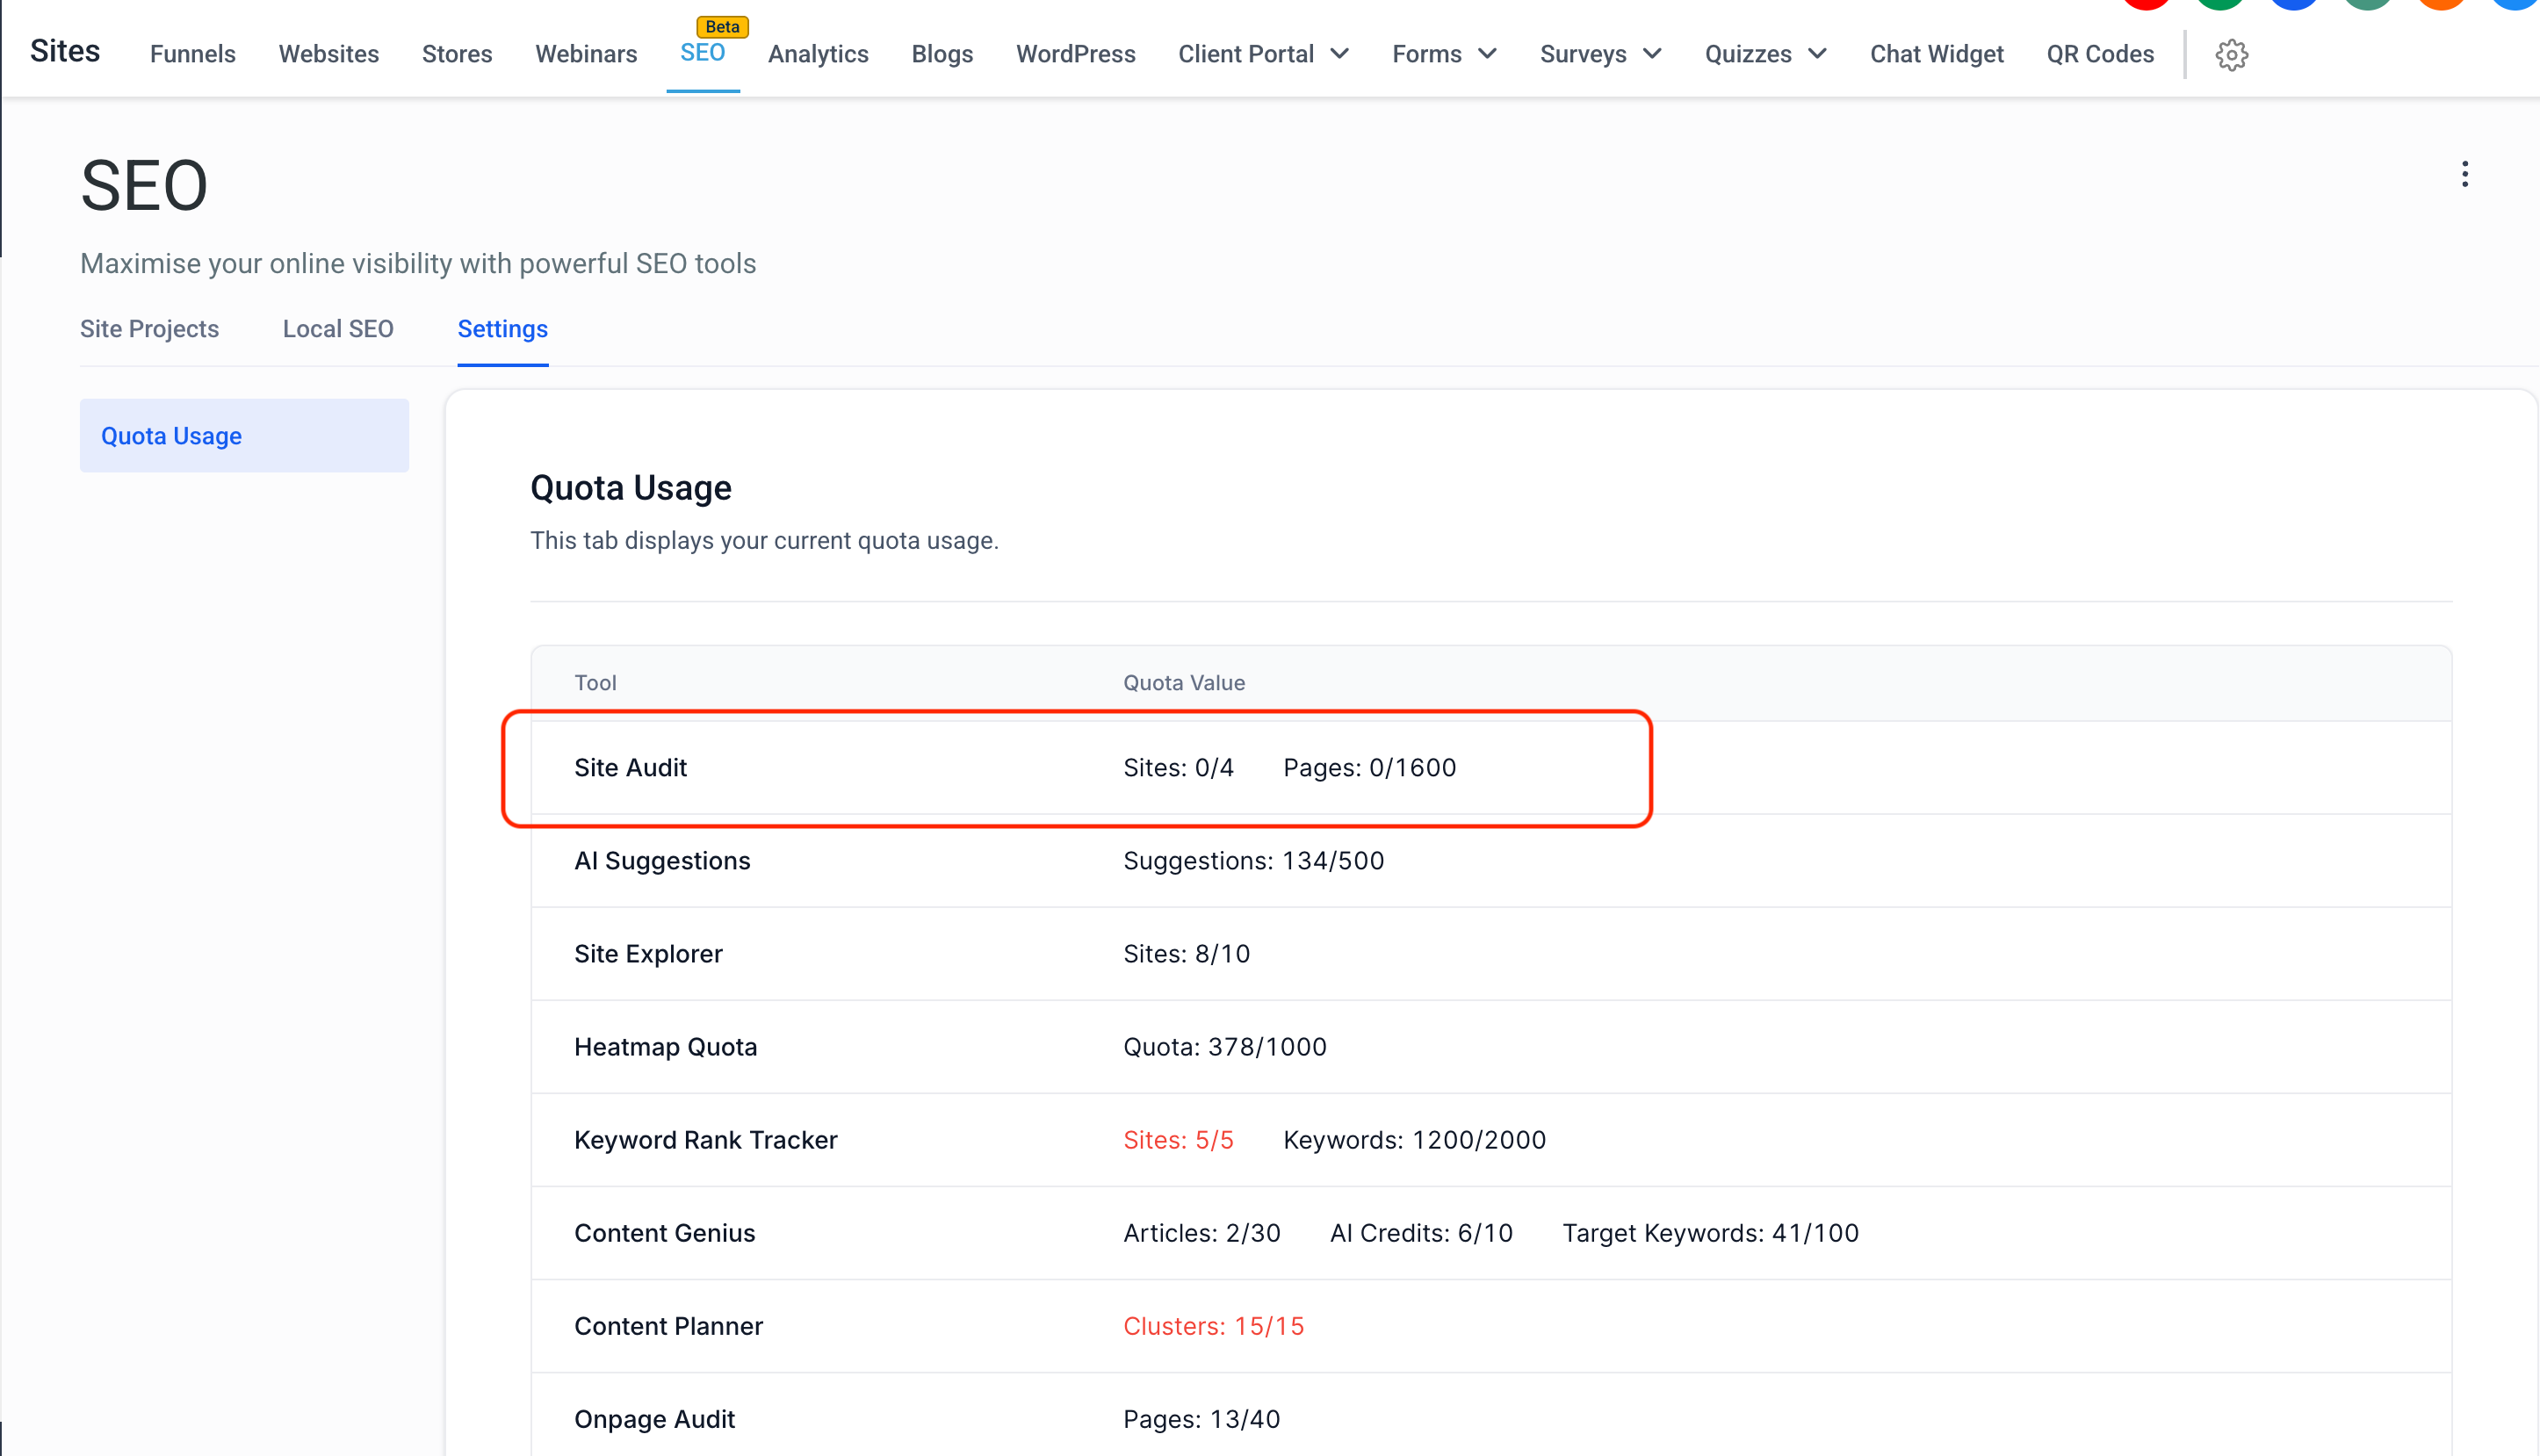
Task: Switch to the Local SEO tab
Action: point(337,329)
